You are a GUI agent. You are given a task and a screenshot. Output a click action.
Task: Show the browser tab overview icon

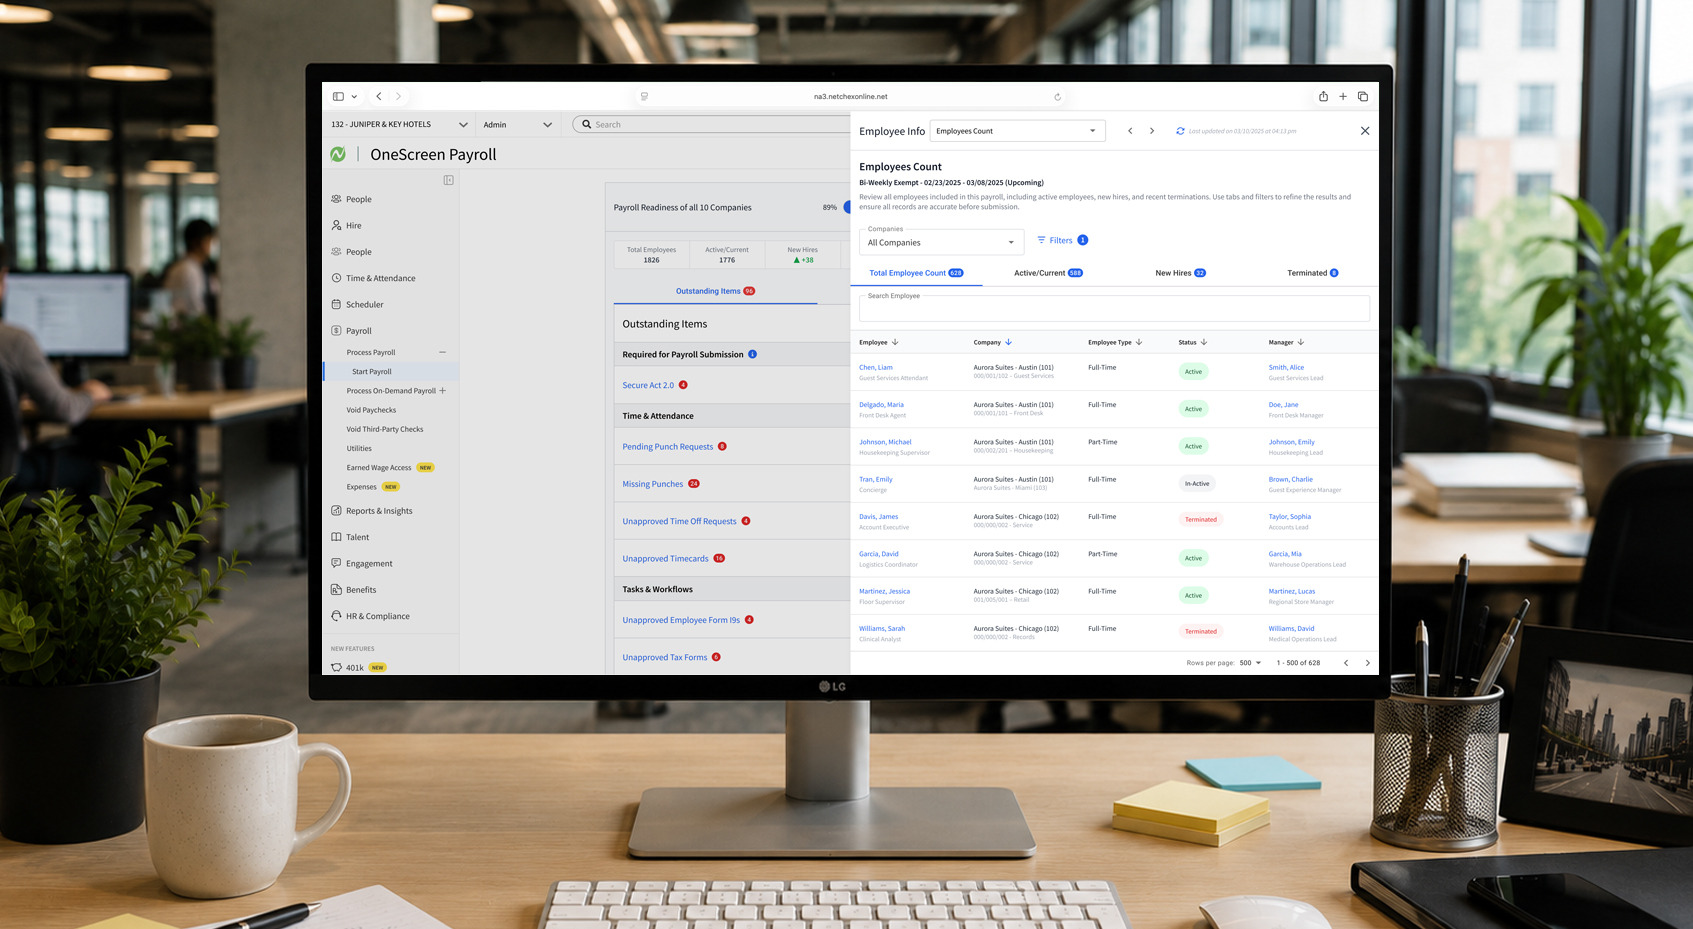1362,97
